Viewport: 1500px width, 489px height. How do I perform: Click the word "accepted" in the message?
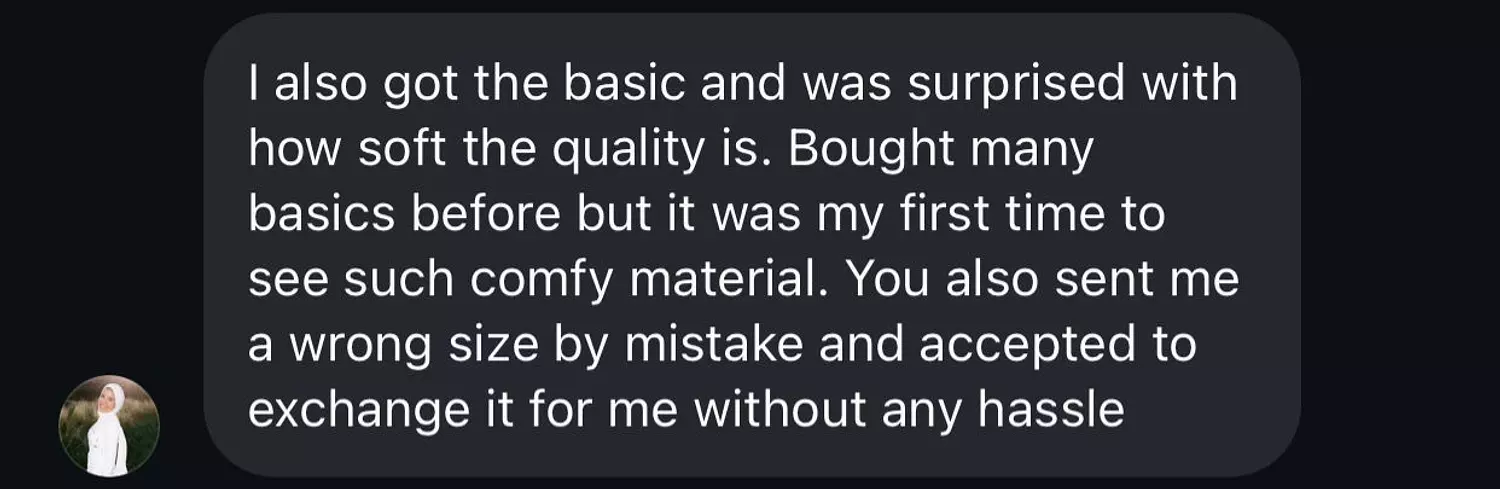point(1027,345)
